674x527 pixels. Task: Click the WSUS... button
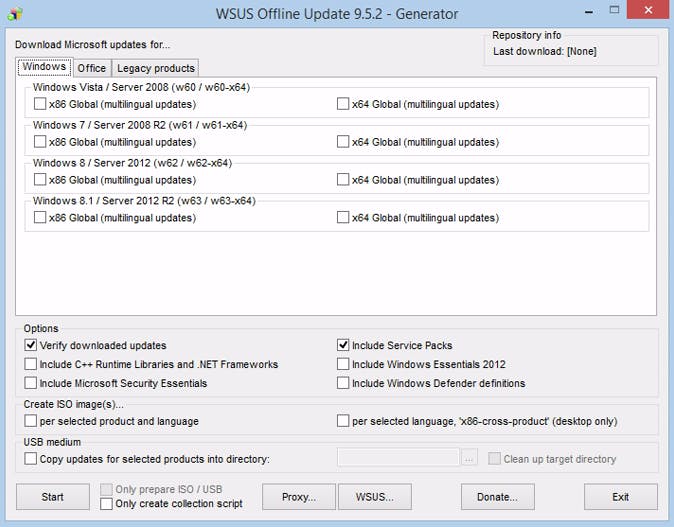point(374,497)
